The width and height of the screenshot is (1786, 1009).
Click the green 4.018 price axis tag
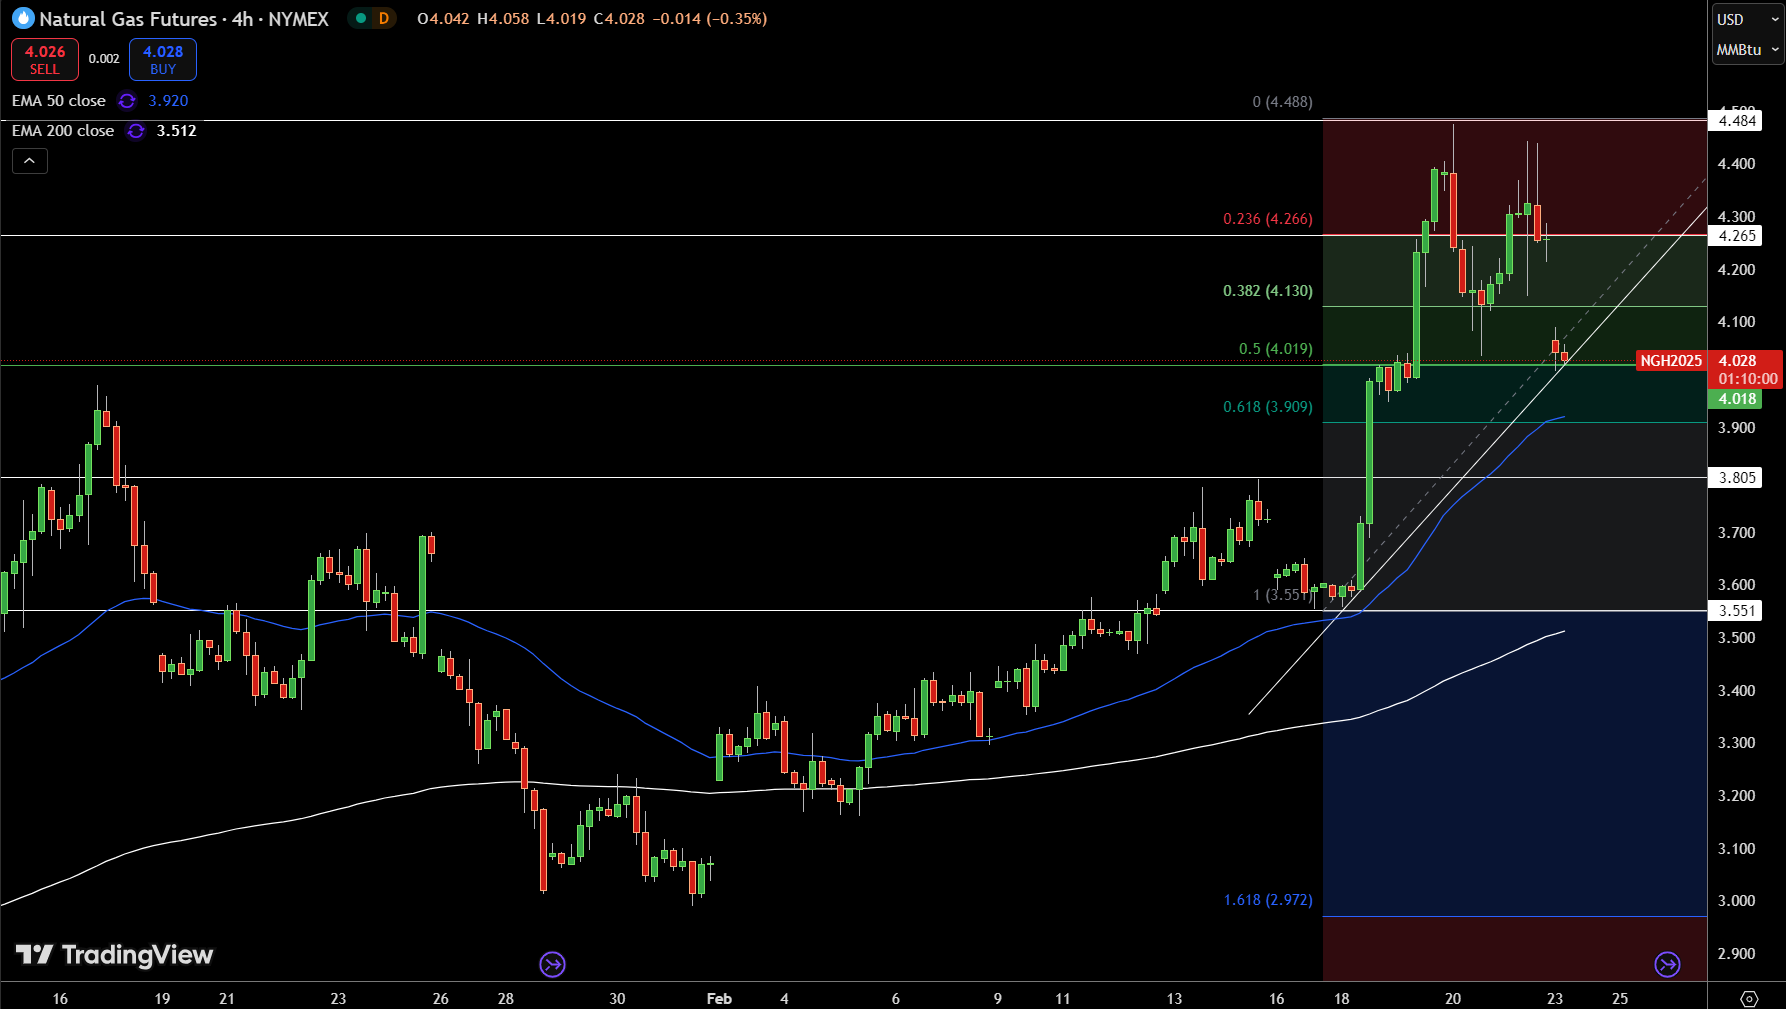(1737, 399)
